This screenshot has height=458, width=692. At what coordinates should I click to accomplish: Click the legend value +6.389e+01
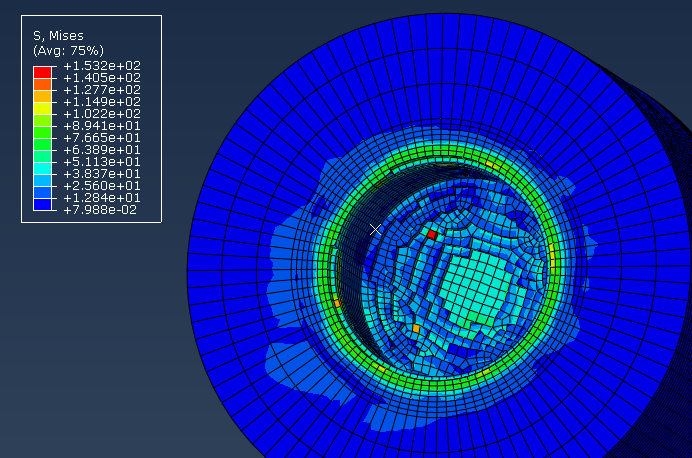102,150
